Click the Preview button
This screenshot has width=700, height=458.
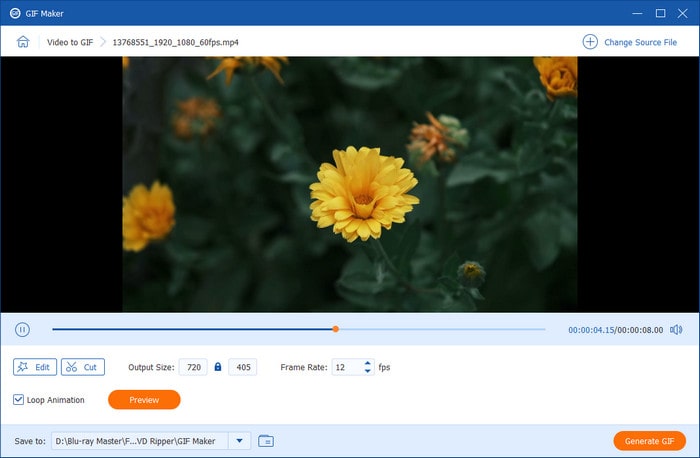point(144,400)
